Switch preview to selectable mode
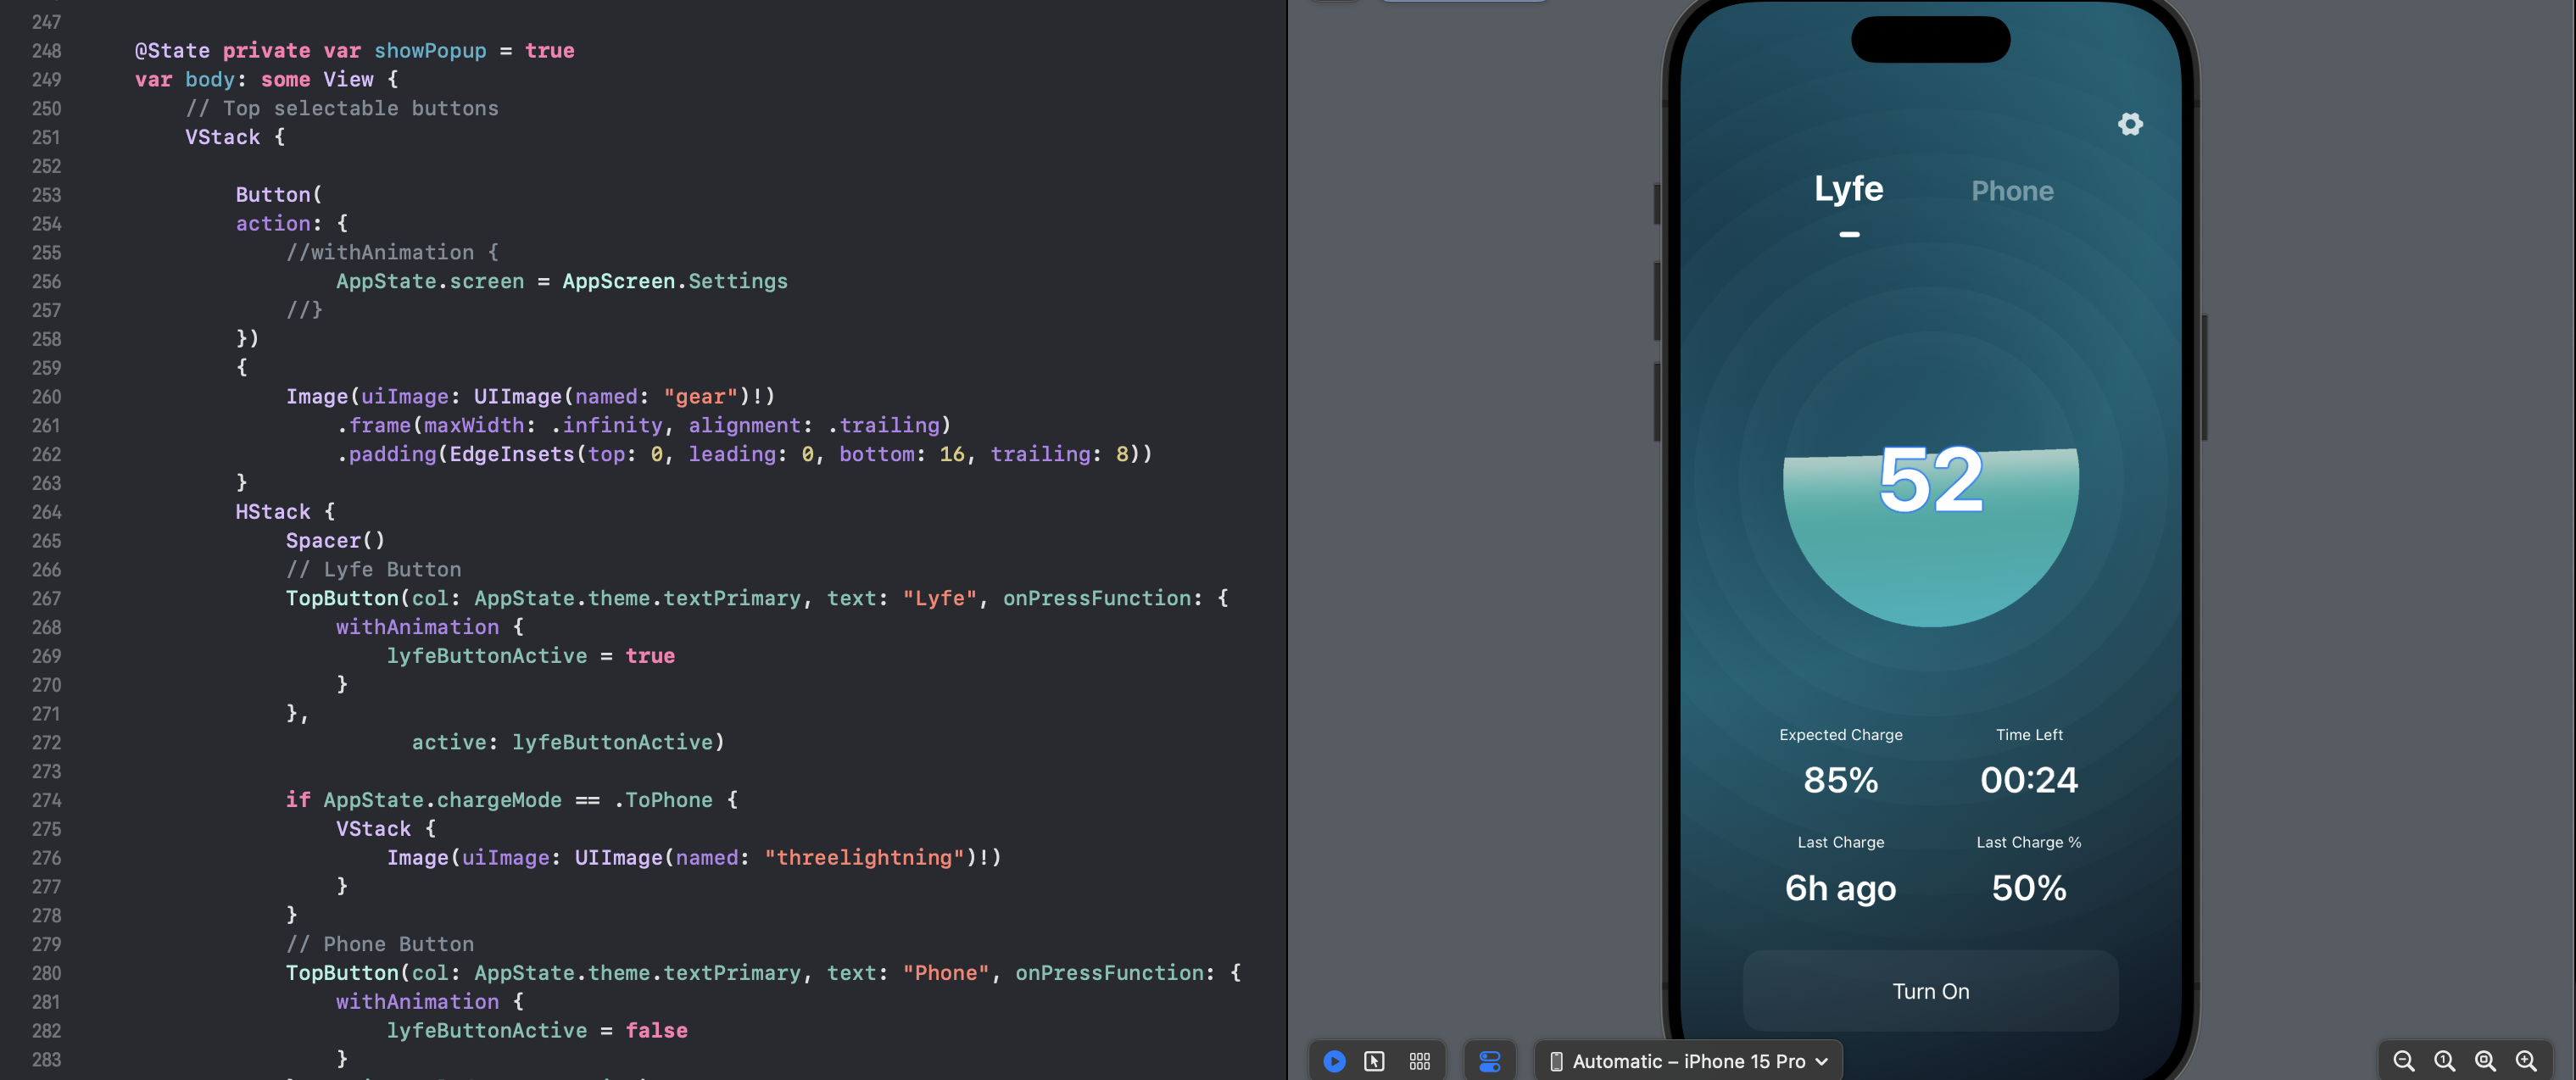 (x=1374, y=1061)
